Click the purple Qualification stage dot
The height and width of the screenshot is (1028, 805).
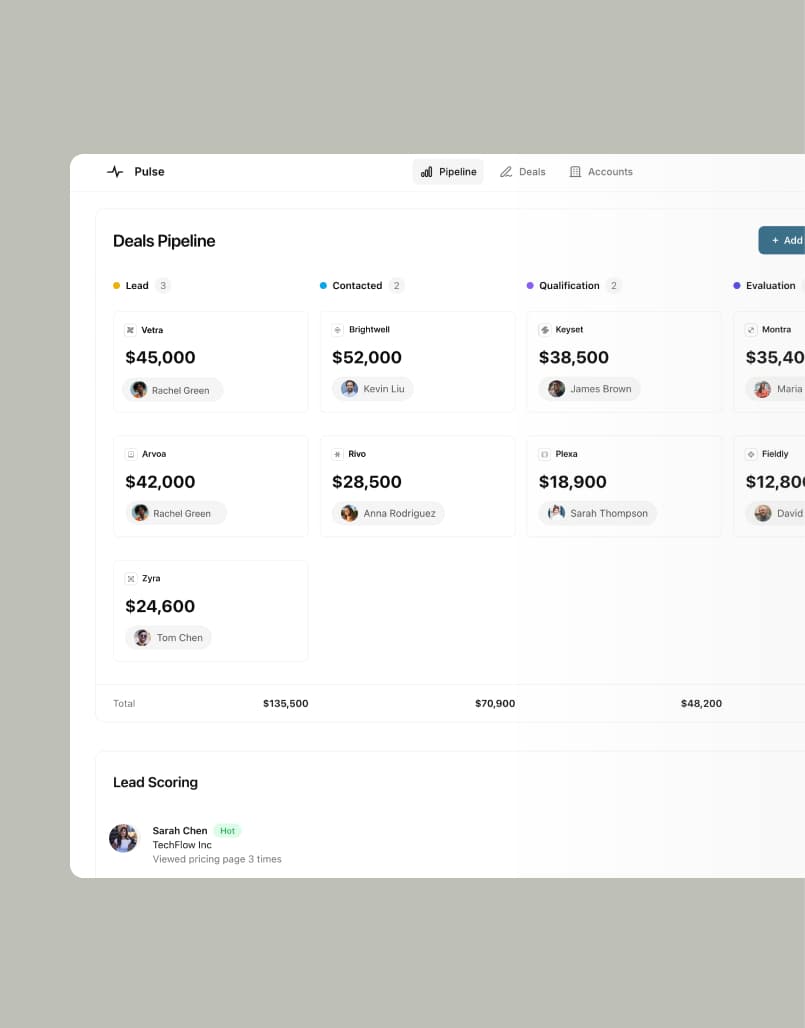tap(530, 286)
